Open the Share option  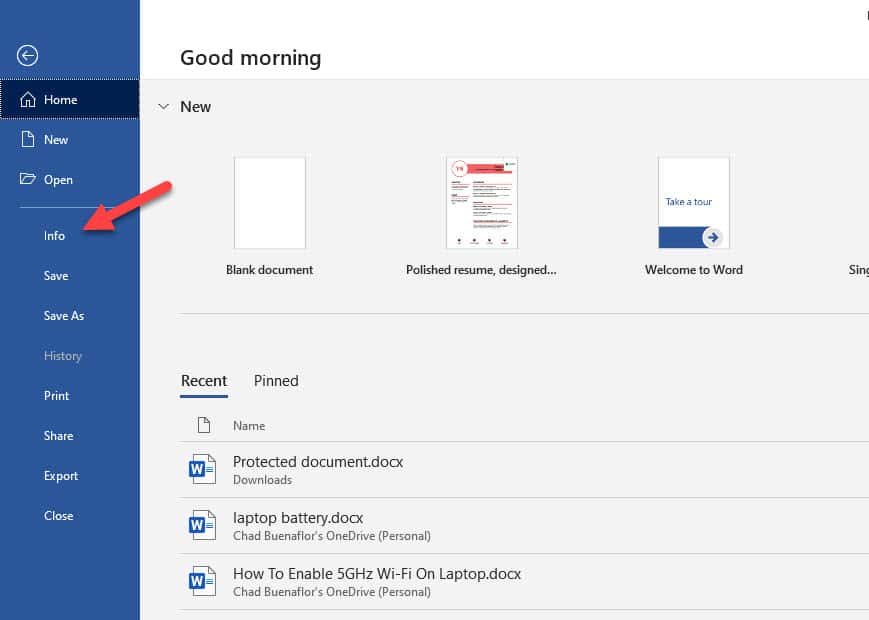click(58, 435)
